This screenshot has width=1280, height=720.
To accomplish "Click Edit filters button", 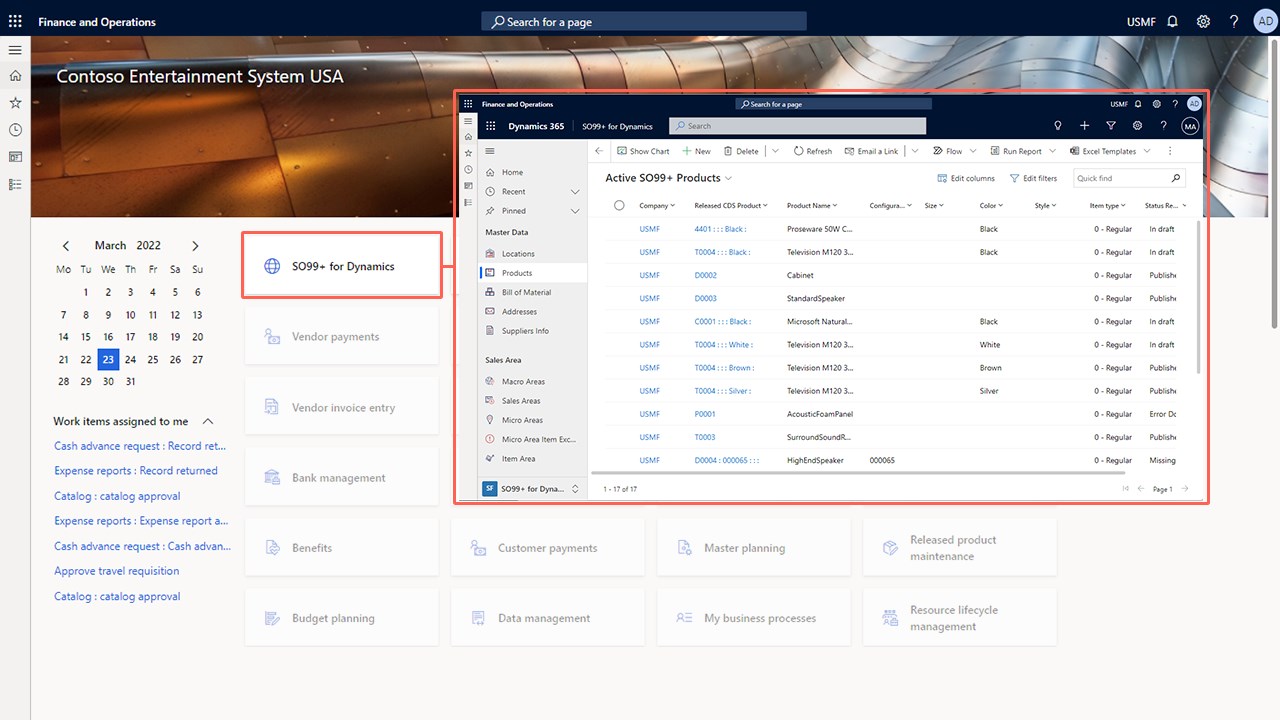I will tap(1033, 178).
